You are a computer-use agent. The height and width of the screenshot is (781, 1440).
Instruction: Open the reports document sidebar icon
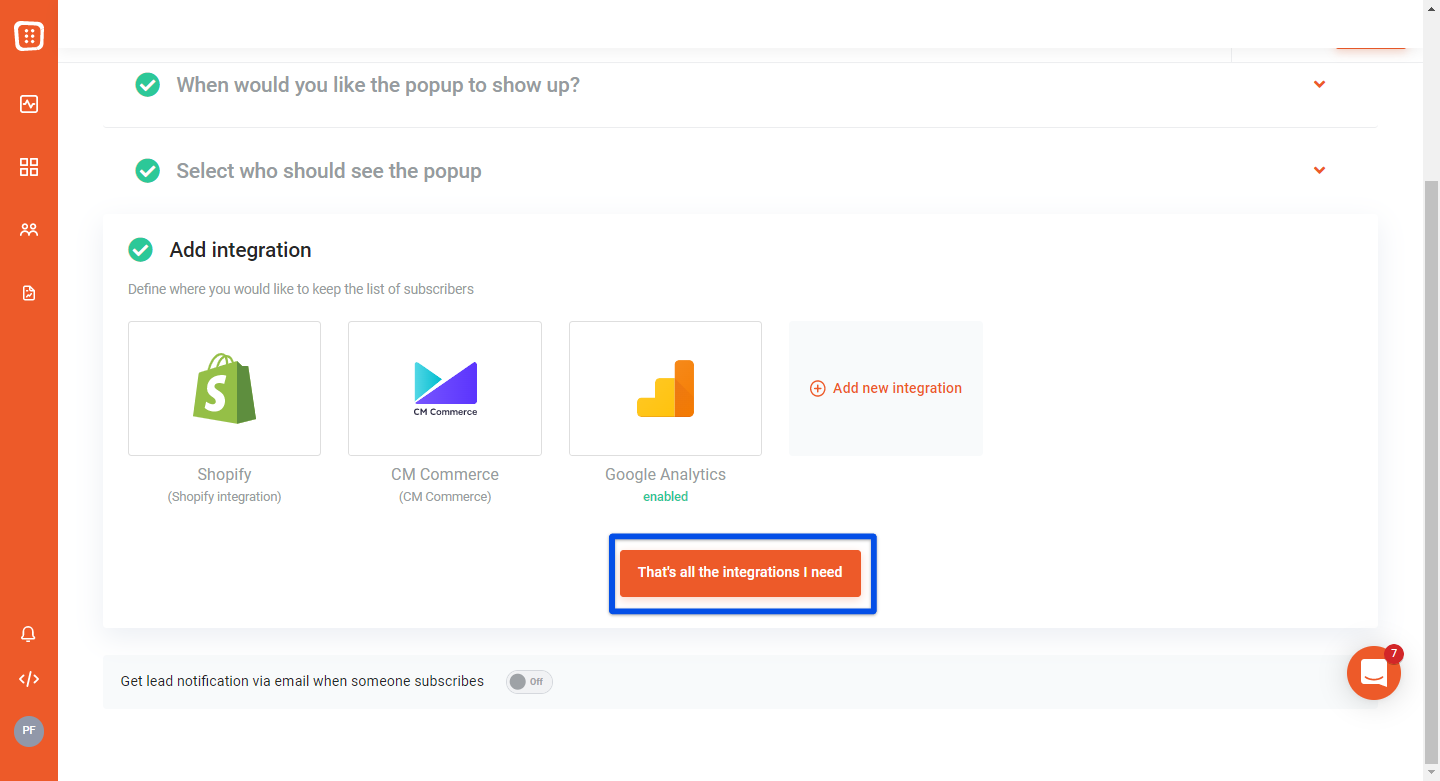pos(29,293)
